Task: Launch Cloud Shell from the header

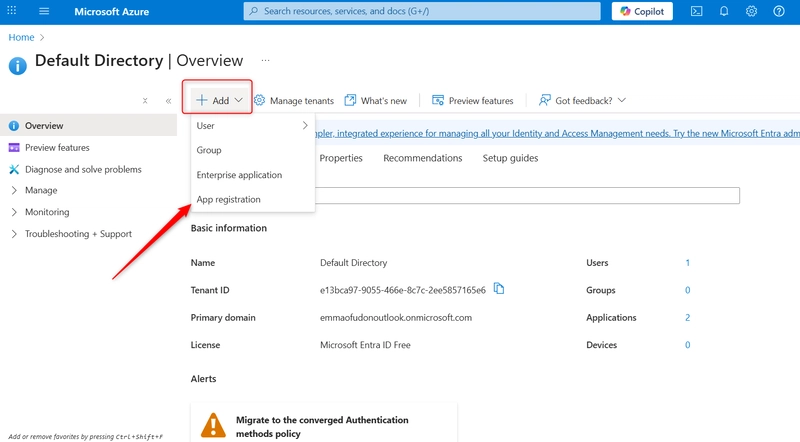Action: click(x=696, y=11)
